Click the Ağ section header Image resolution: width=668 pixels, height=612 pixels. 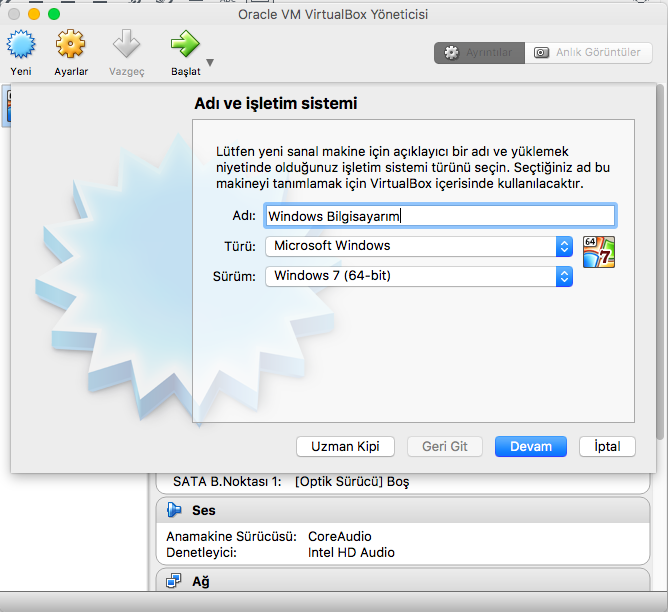(x=403, y=580)
